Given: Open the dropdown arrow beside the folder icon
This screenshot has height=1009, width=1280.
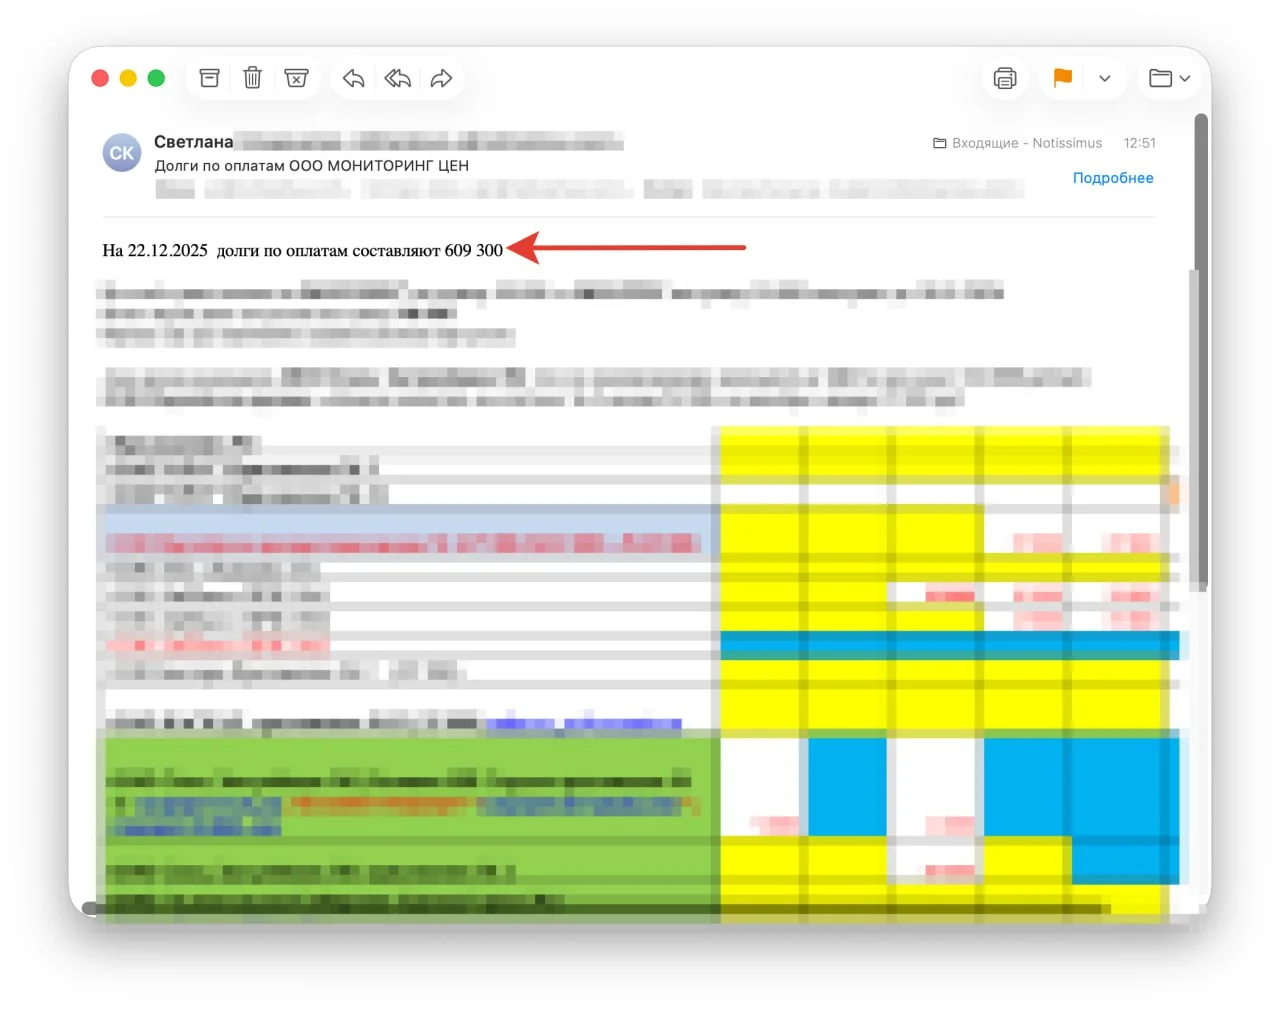Looking at the screenshot, I should (x=1186, y=78).
